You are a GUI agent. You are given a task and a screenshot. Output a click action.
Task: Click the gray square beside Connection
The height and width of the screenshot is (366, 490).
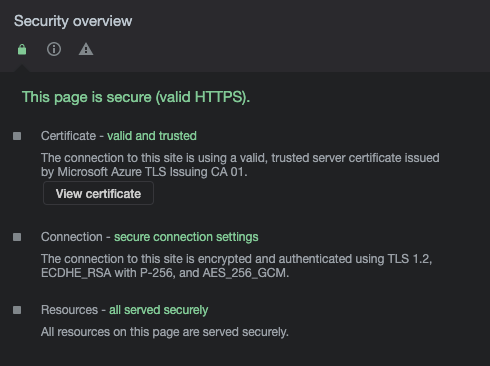click(17, 237)
